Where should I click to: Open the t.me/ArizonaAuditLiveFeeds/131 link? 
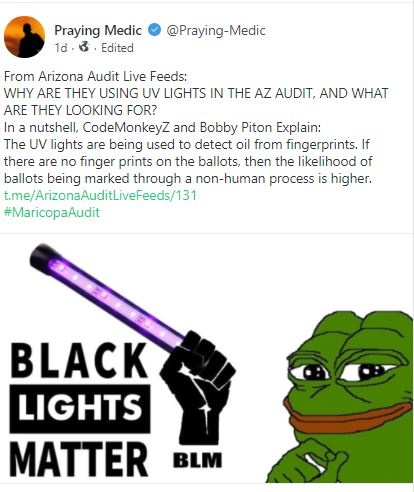[x=100, y=195]
